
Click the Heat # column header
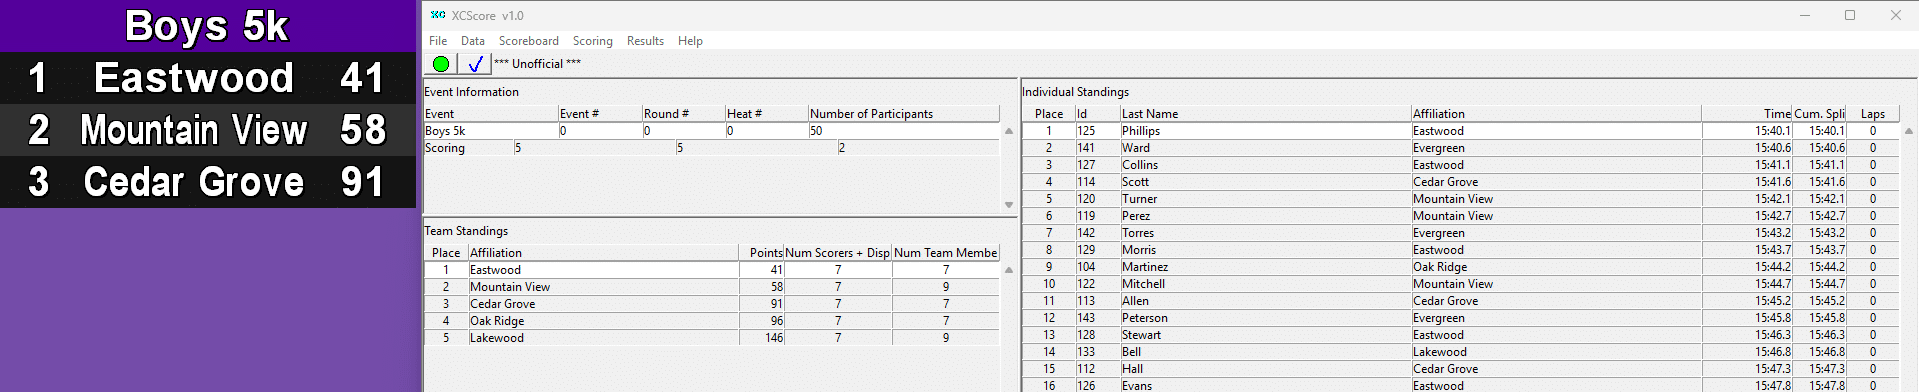click(766, 114)
